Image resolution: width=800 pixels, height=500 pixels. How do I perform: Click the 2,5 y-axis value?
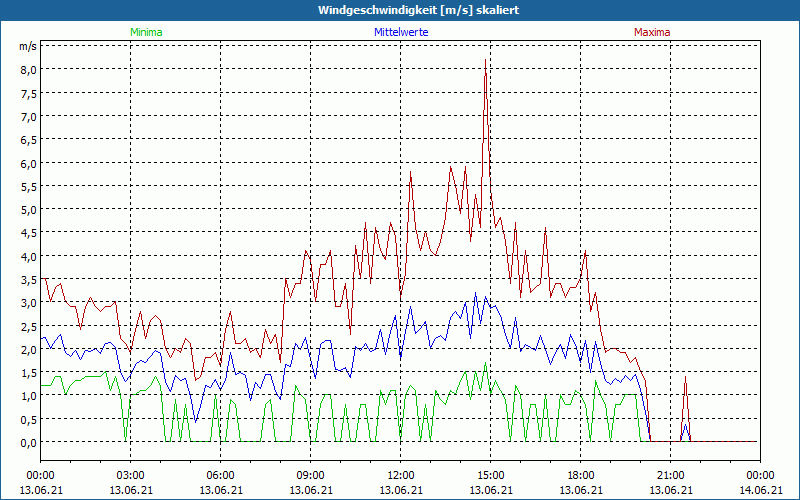click(29, 327)
